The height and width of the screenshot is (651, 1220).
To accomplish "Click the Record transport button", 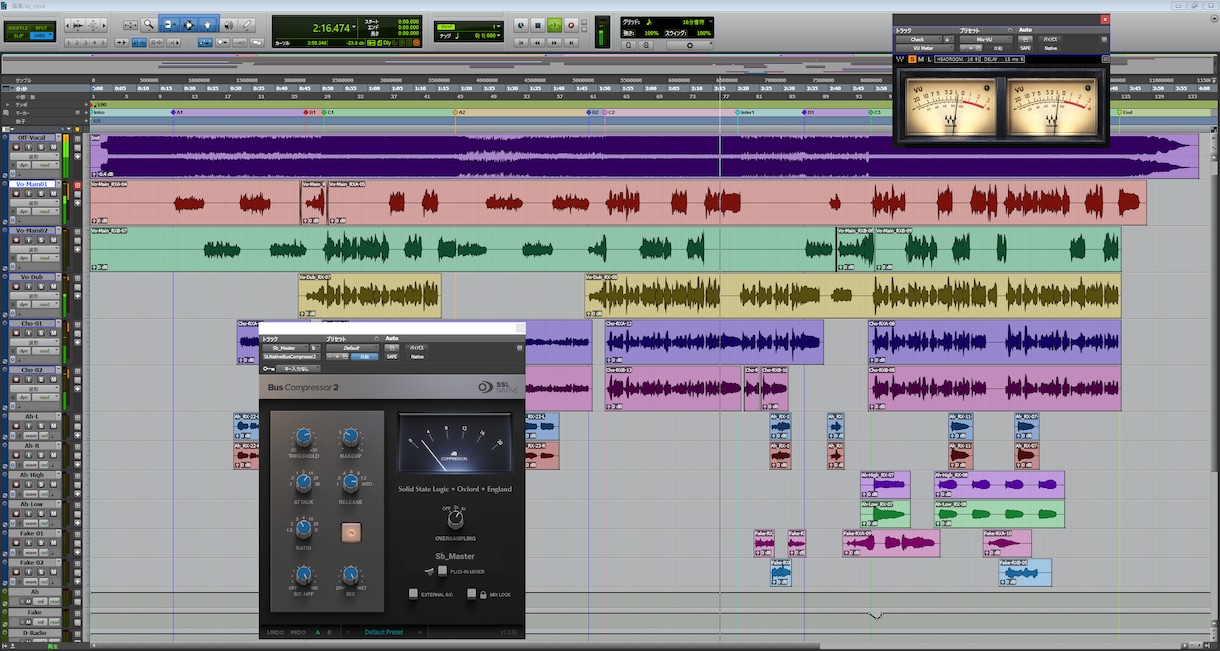I will pyautogui.click(x=571, y=25).
